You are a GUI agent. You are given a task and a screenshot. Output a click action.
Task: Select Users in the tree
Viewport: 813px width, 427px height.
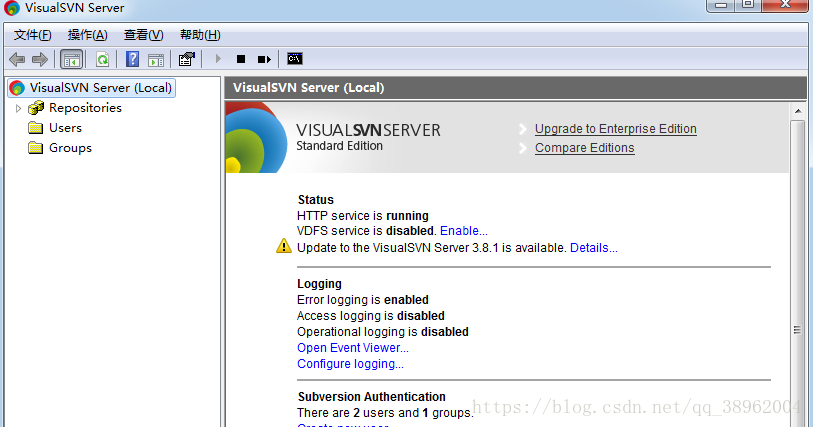click(x=65, y=127)
